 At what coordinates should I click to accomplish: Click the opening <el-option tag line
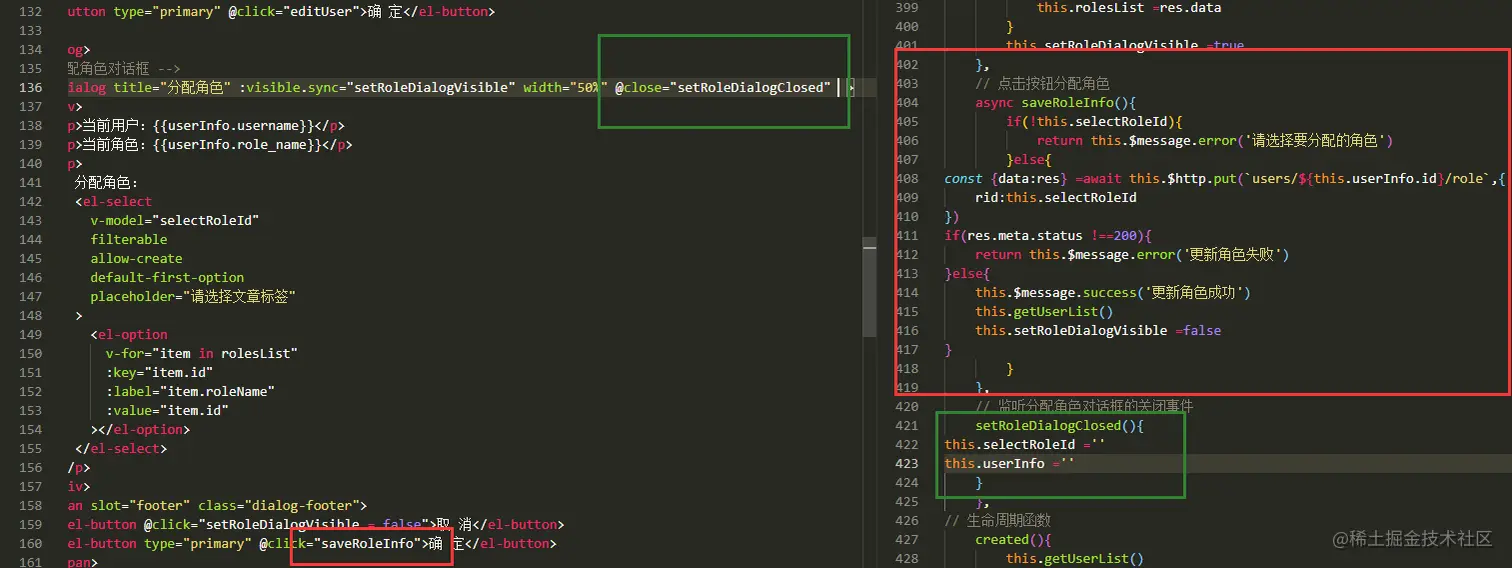point(129,335)
